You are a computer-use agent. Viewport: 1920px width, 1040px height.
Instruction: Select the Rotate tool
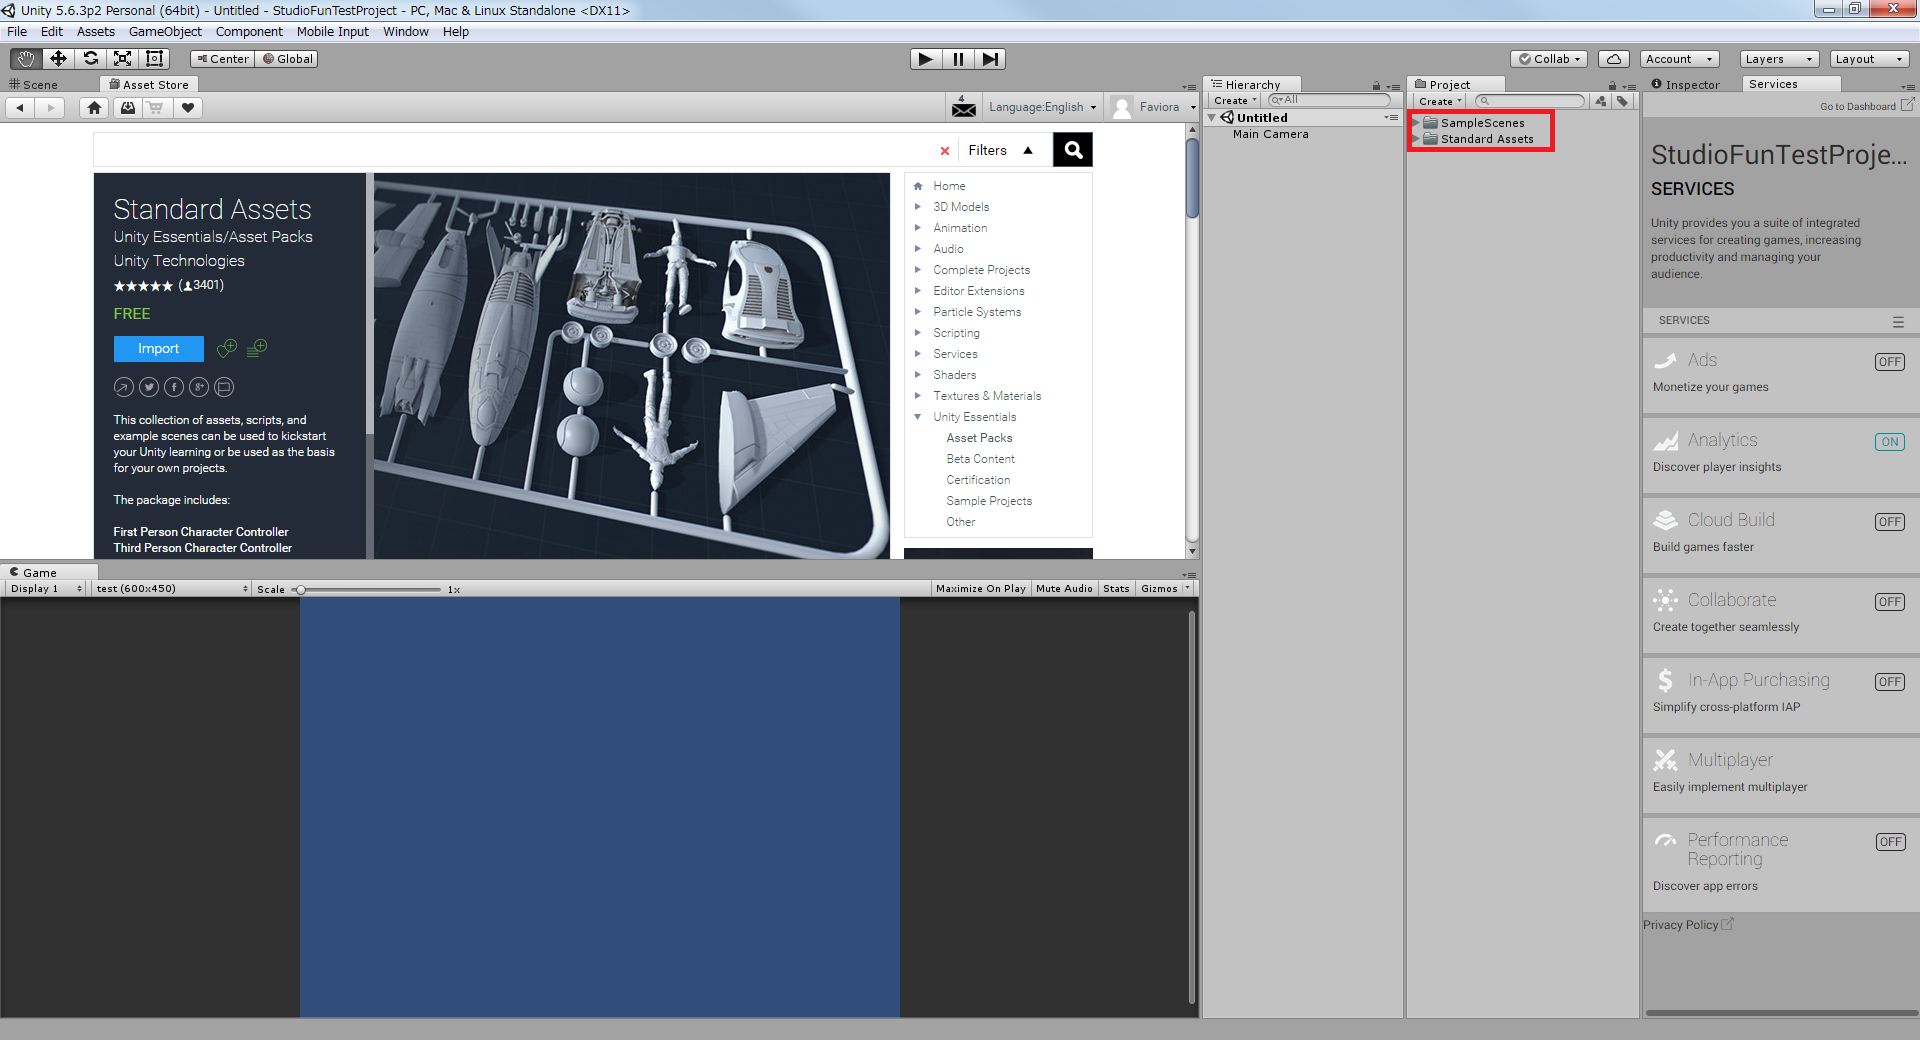pyautogui.click(x=90, y=59)
